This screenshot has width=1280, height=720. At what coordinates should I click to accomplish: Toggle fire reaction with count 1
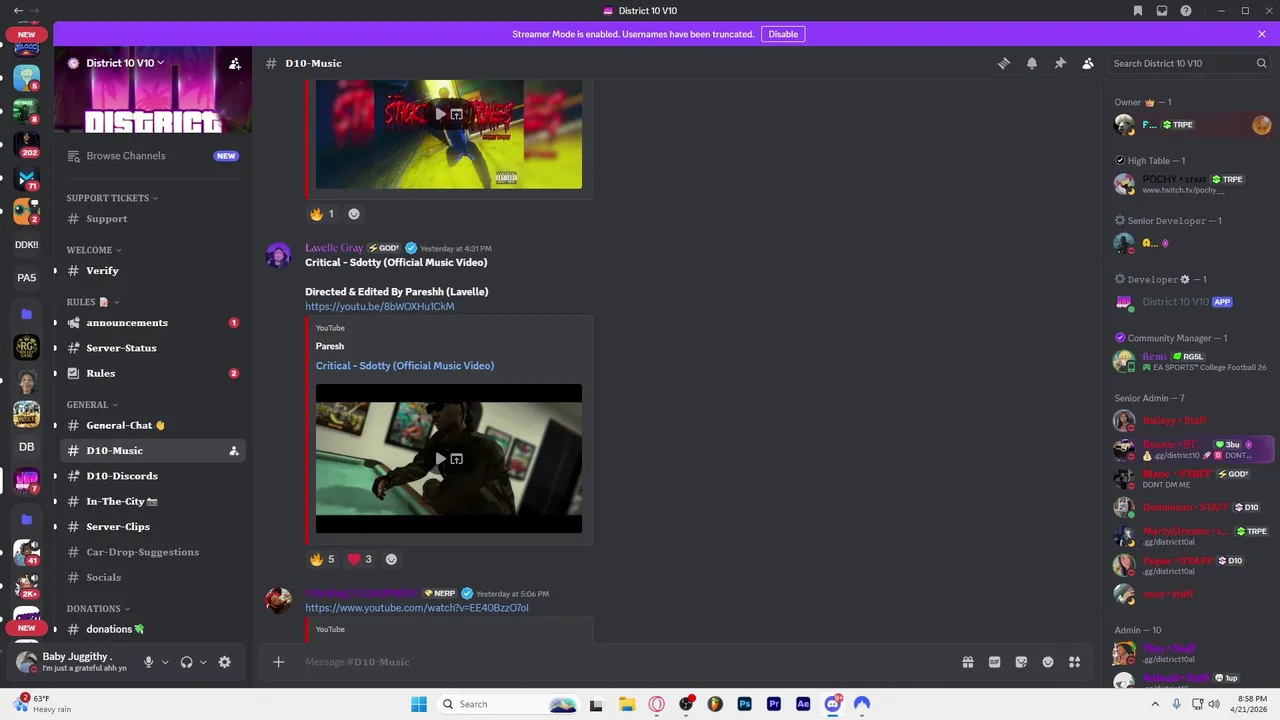(322, 214)
